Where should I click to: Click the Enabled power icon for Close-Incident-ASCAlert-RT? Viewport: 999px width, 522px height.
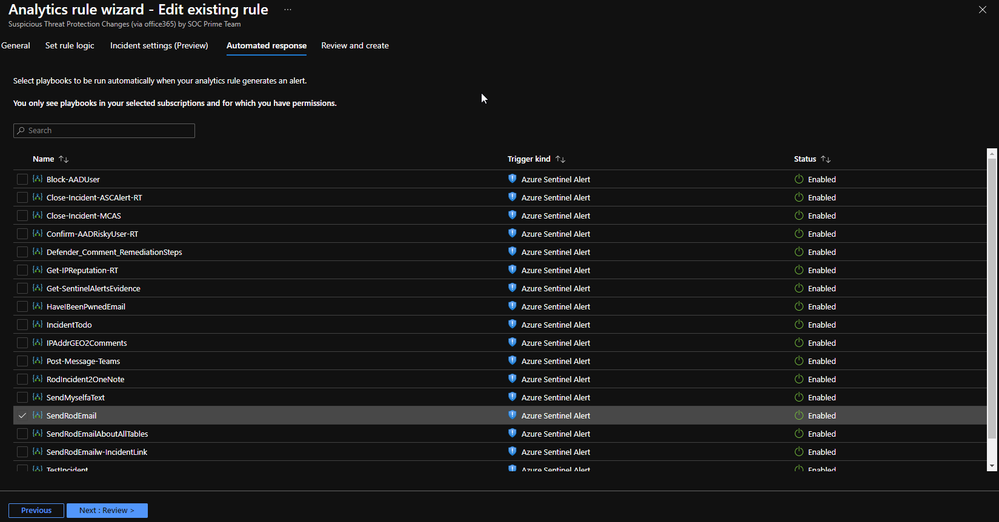799,198
